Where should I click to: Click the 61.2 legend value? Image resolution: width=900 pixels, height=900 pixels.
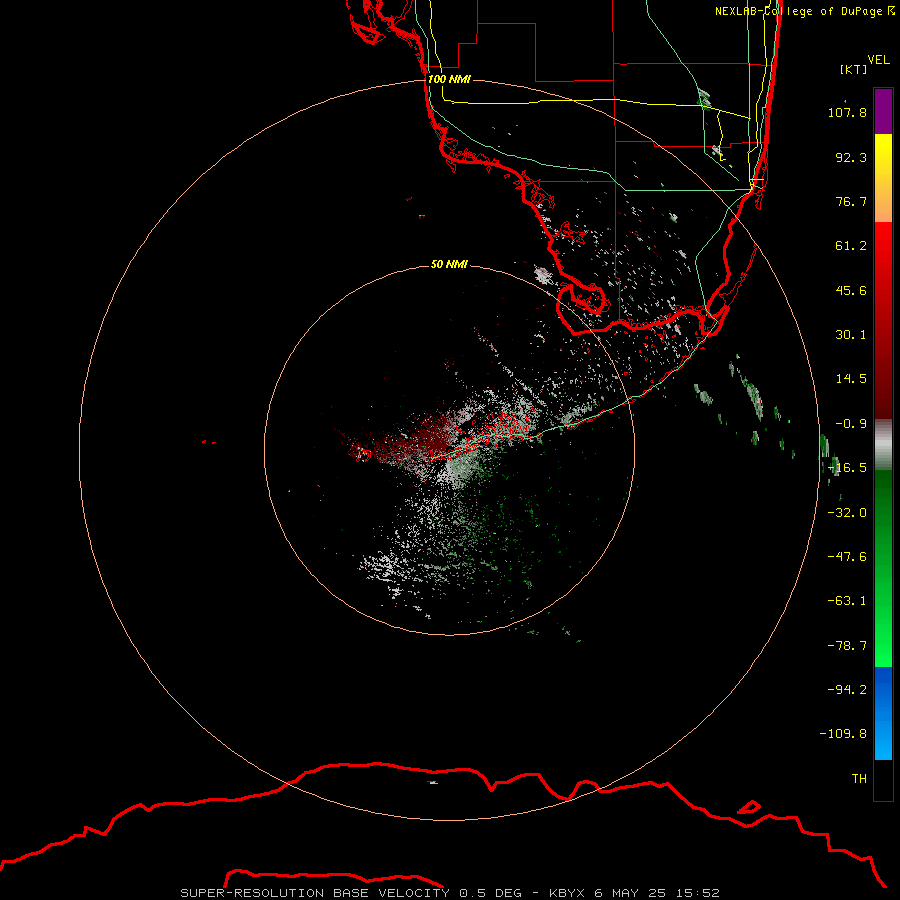[851, 246]
